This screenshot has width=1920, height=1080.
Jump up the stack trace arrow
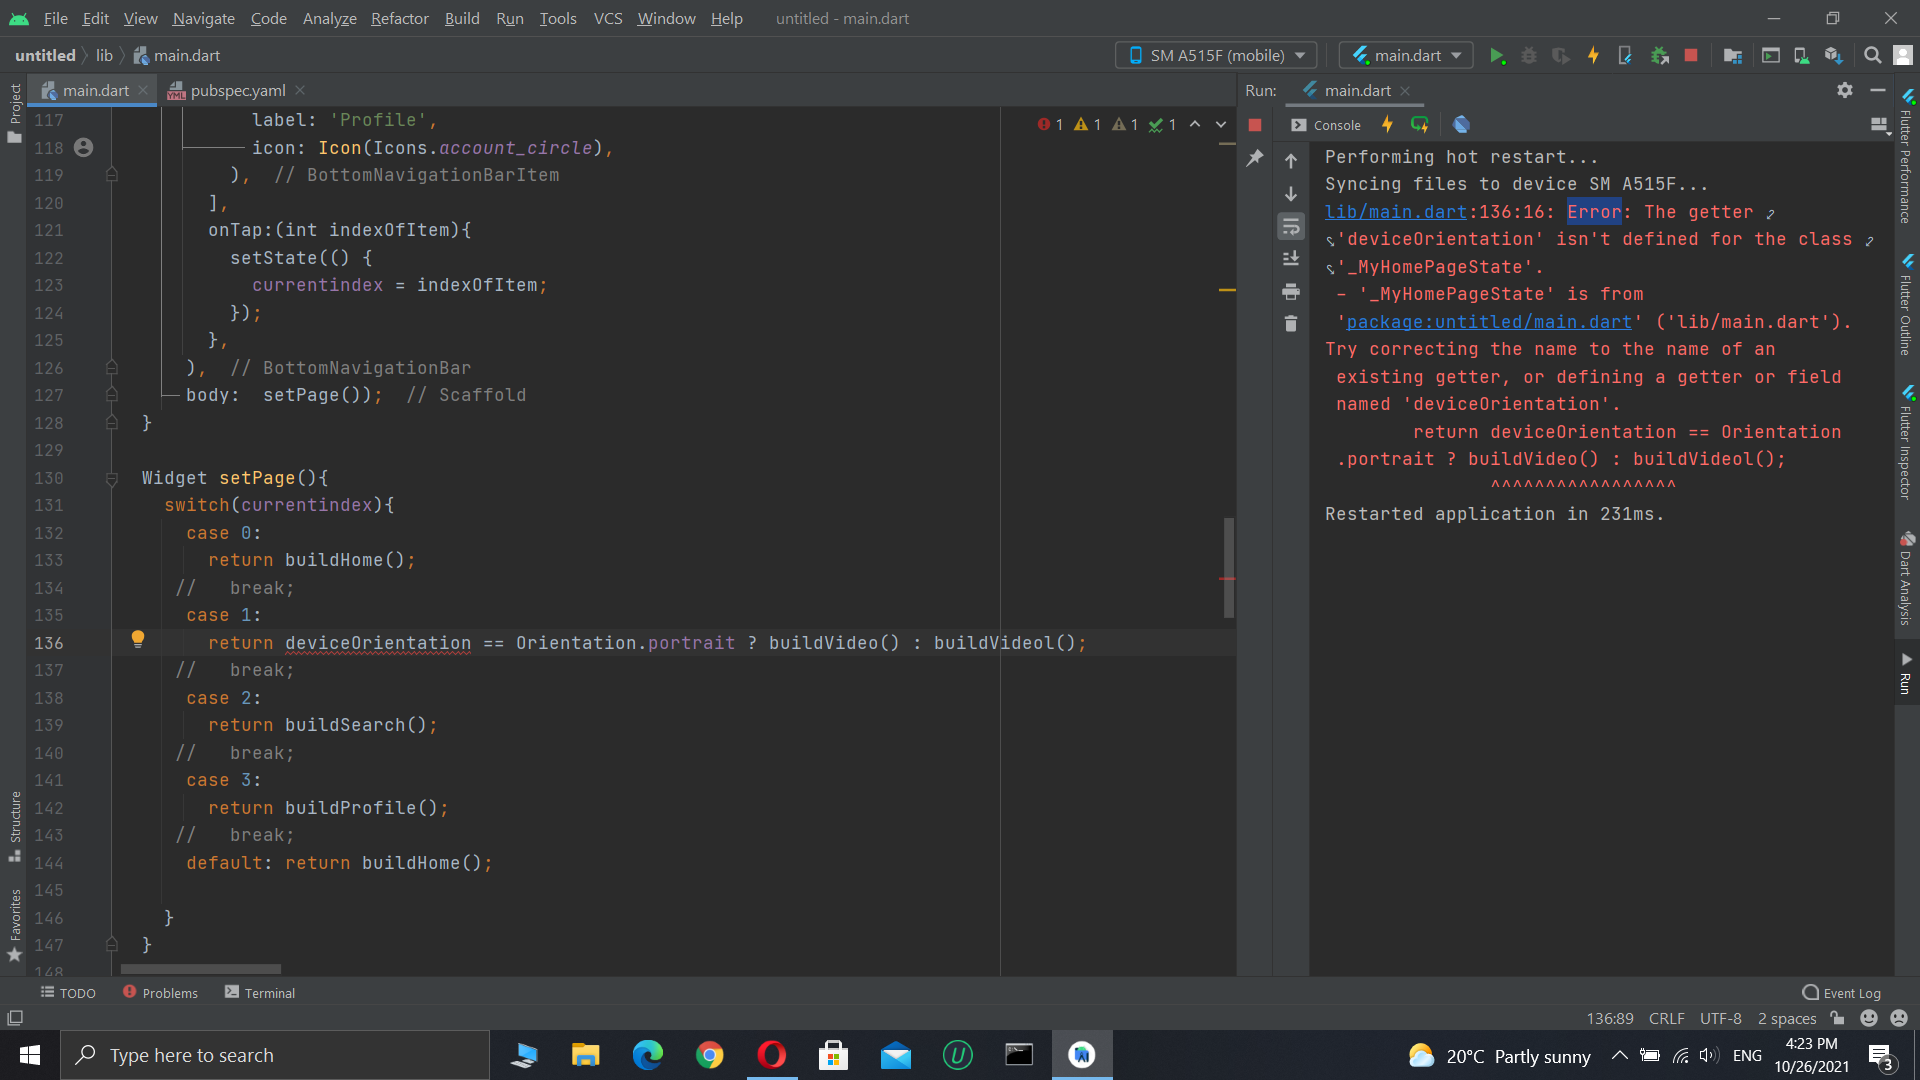pos(1291,161)
